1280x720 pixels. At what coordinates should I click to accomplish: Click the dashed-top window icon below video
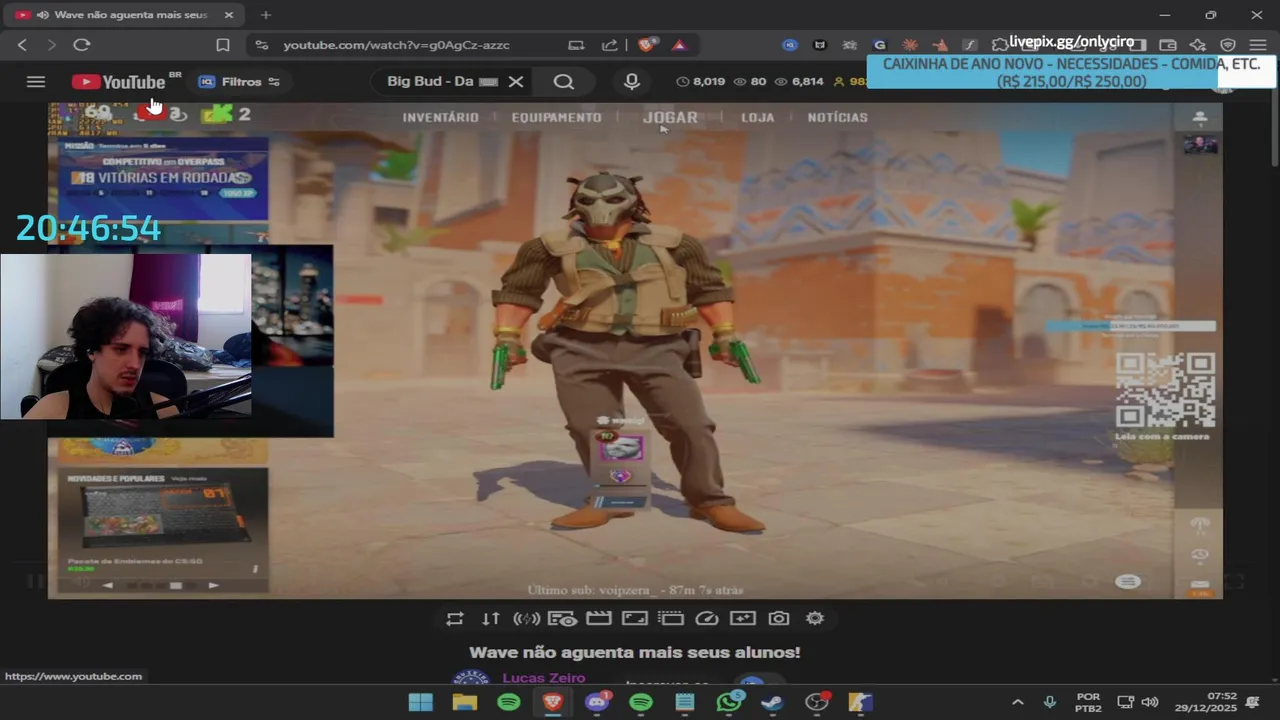coord(671,619)
